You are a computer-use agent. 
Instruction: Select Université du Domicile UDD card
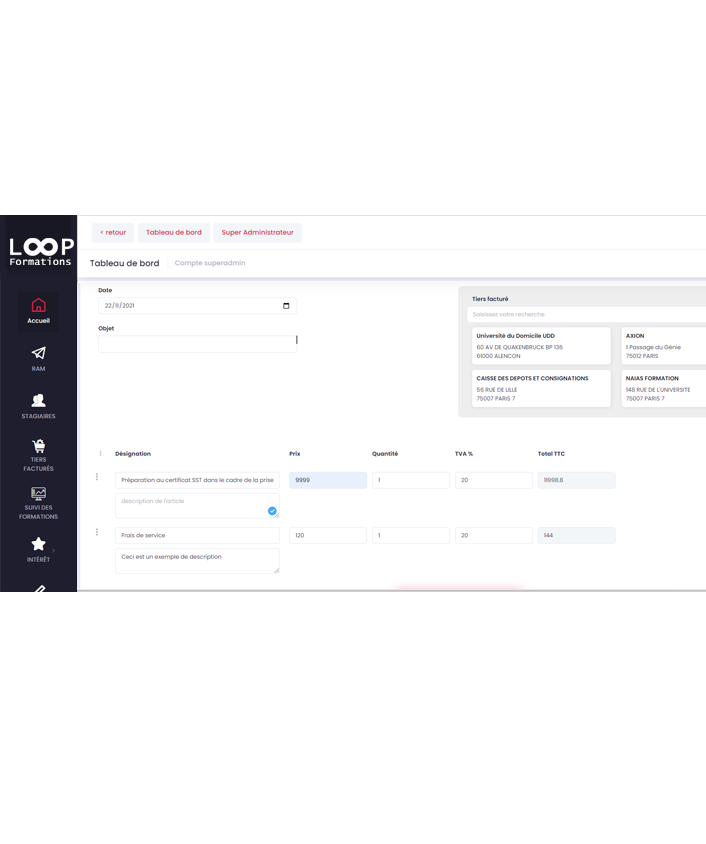(x=540, y=346)
